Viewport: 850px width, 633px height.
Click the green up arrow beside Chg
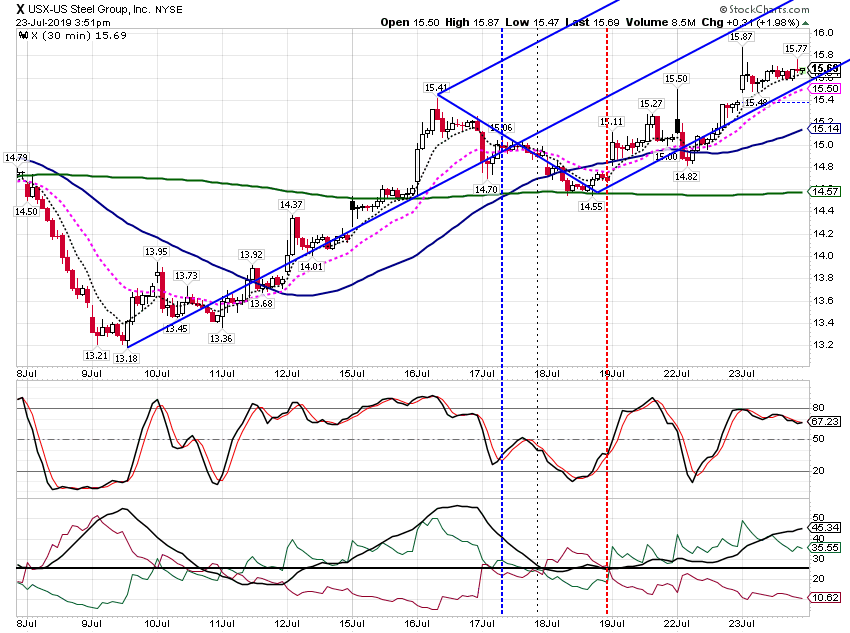coord(806,23)
